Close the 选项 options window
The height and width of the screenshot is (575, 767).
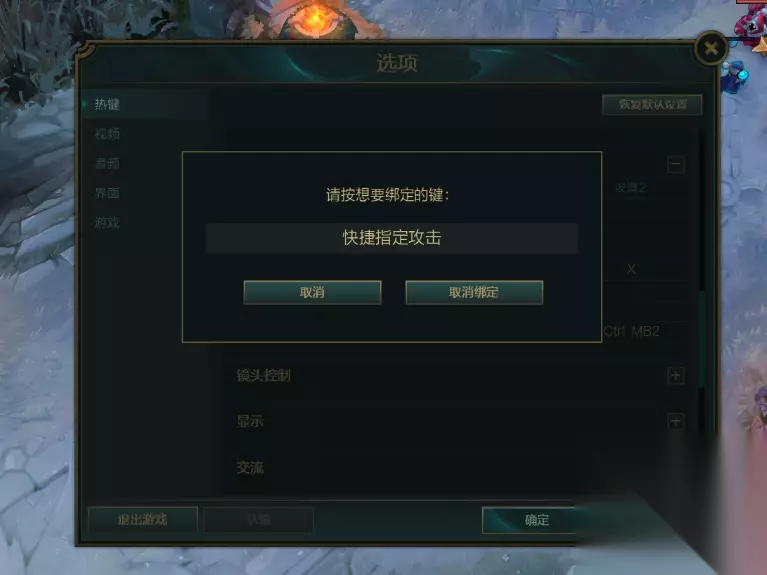[711, 48]
